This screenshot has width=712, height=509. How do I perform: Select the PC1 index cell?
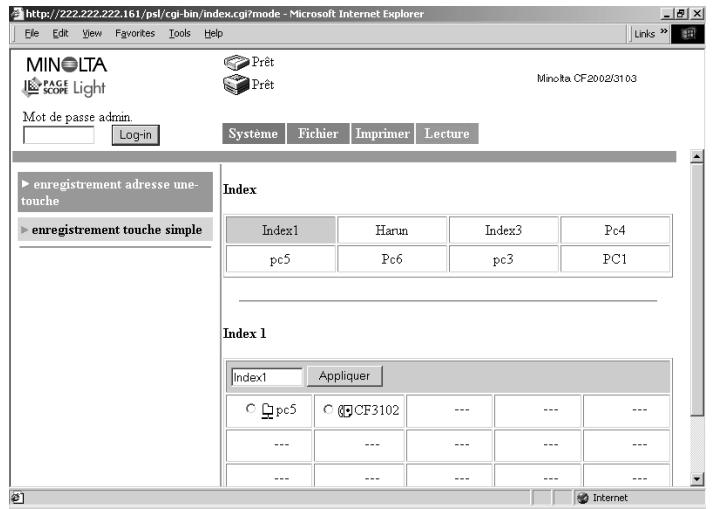coord(615,259)
